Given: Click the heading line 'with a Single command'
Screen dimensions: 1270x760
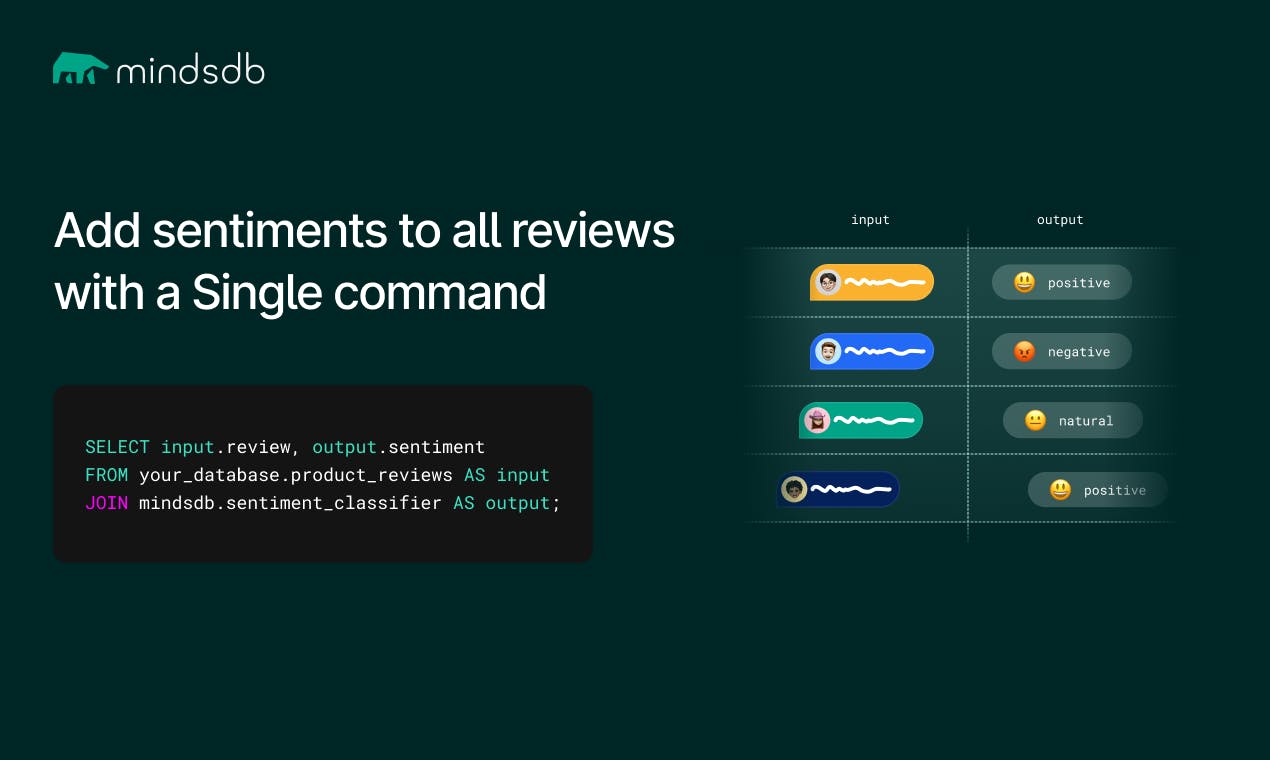Looking at the screenshot, I should (x=300, y=293).
